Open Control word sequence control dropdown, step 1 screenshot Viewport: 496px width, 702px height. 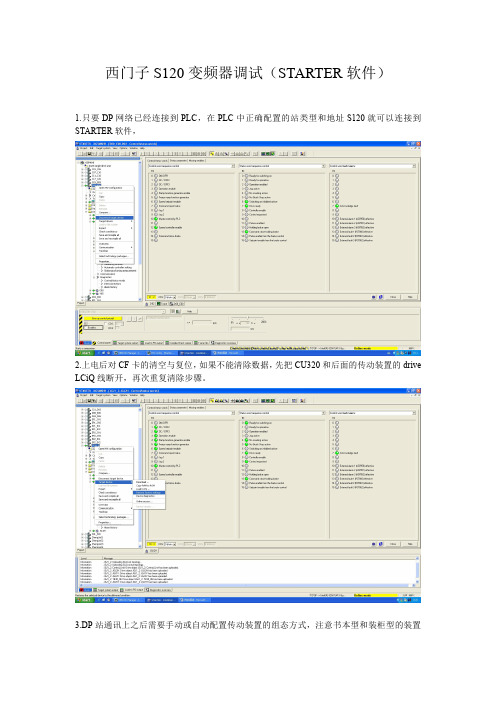192,166
